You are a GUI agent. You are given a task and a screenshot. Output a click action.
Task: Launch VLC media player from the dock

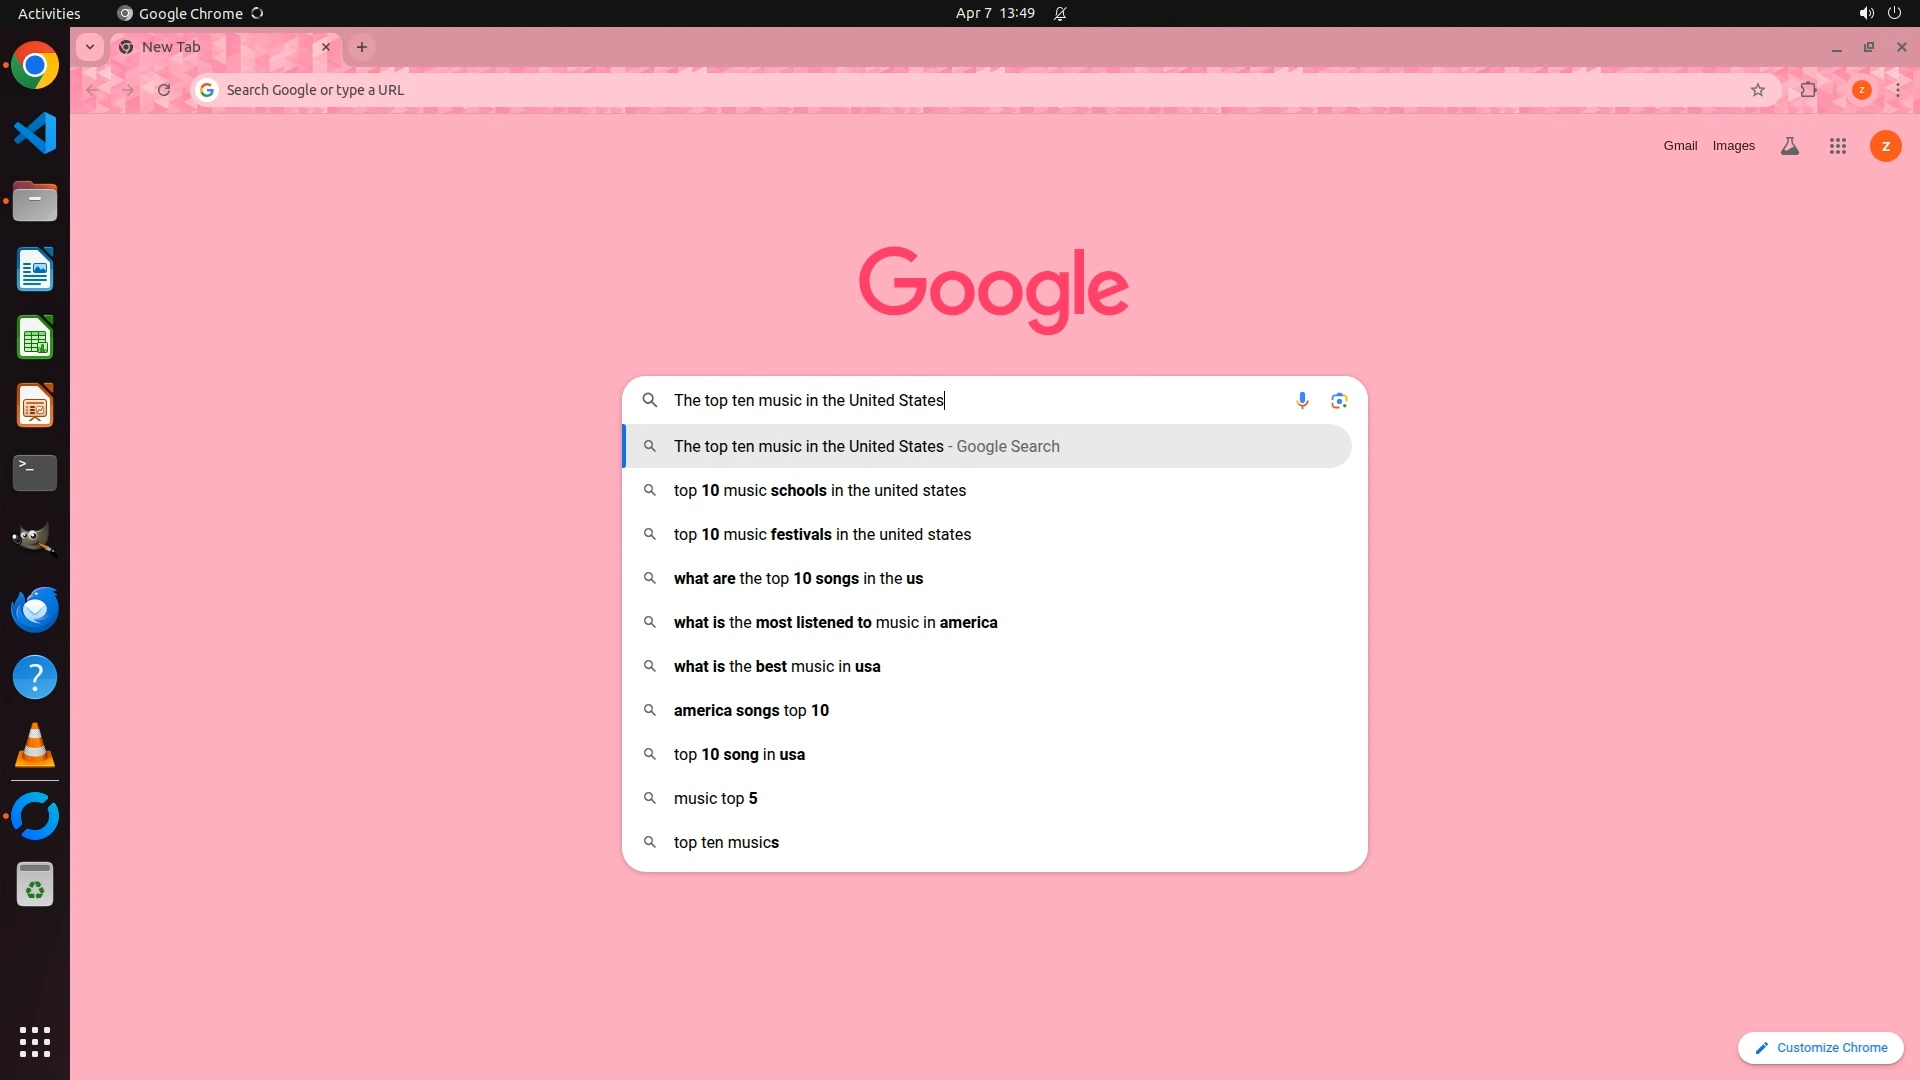(x=35, y=746)
